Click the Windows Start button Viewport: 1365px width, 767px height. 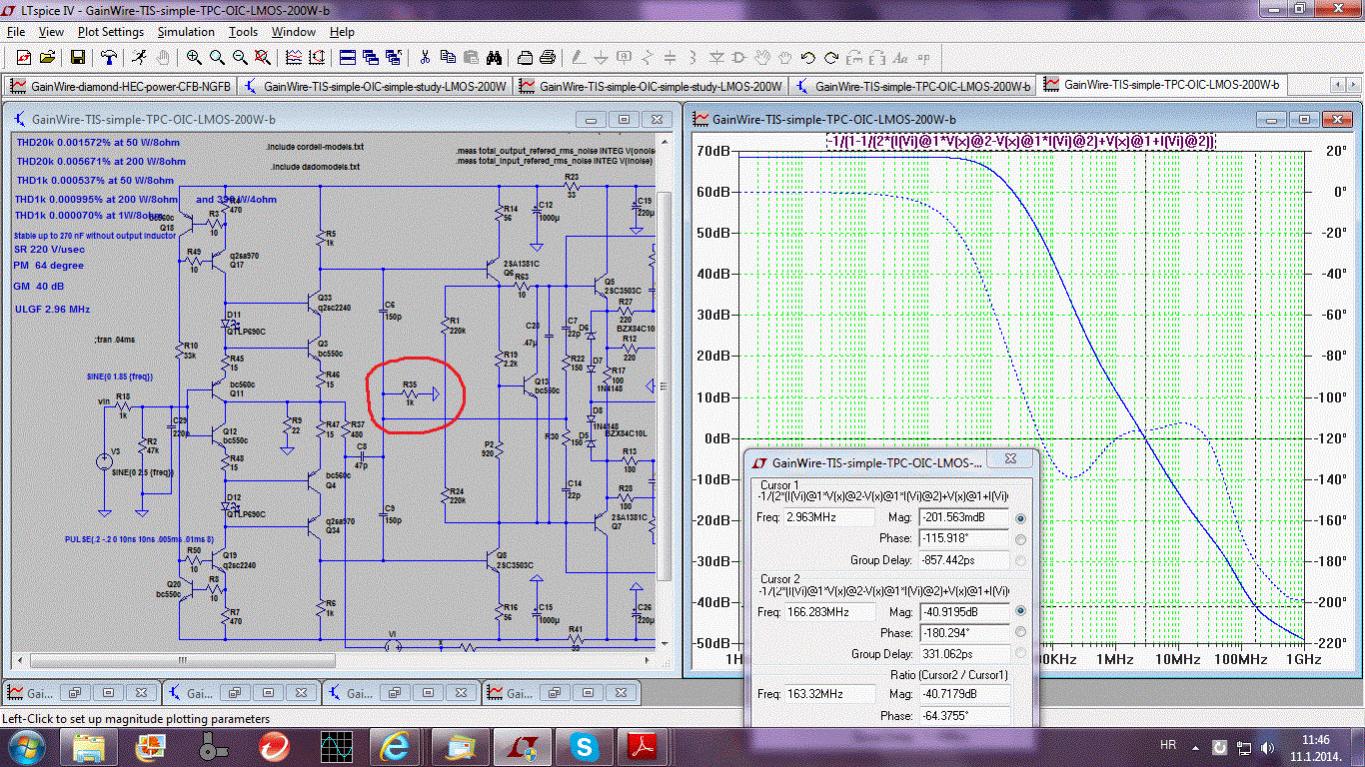pos(25,747)
